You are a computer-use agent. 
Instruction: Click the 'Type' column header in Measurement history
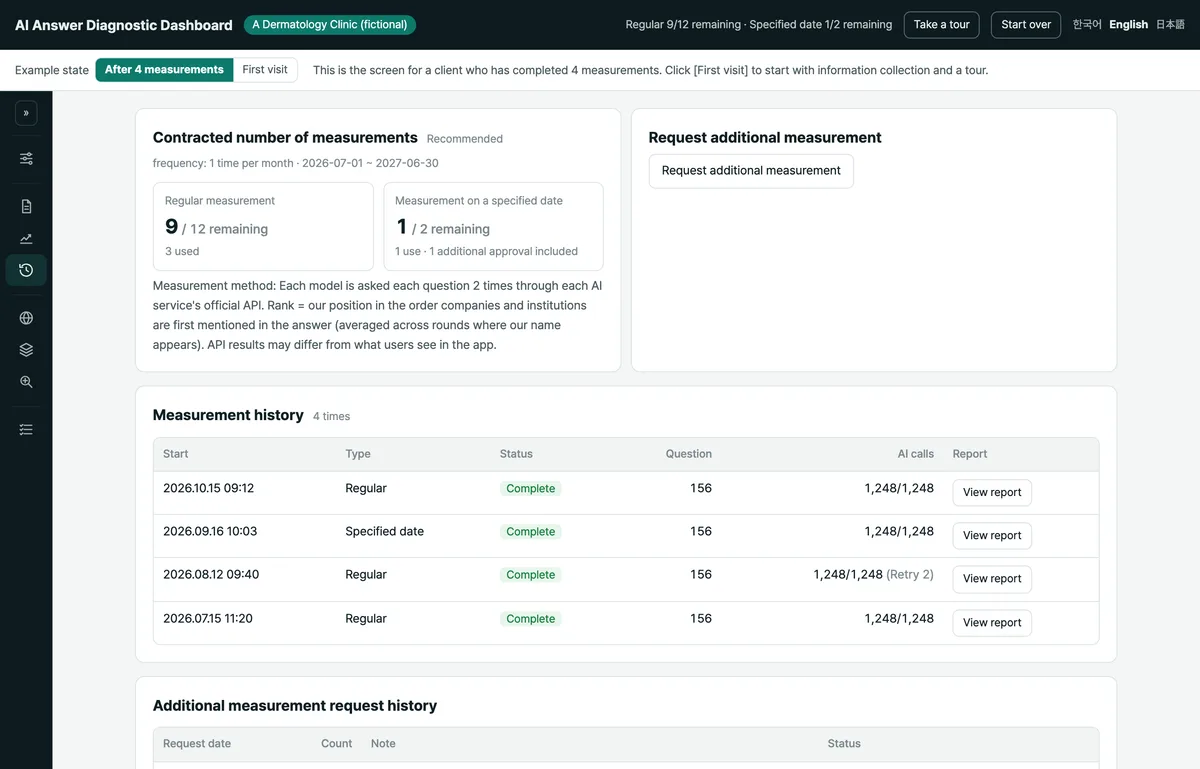(358, 454)
